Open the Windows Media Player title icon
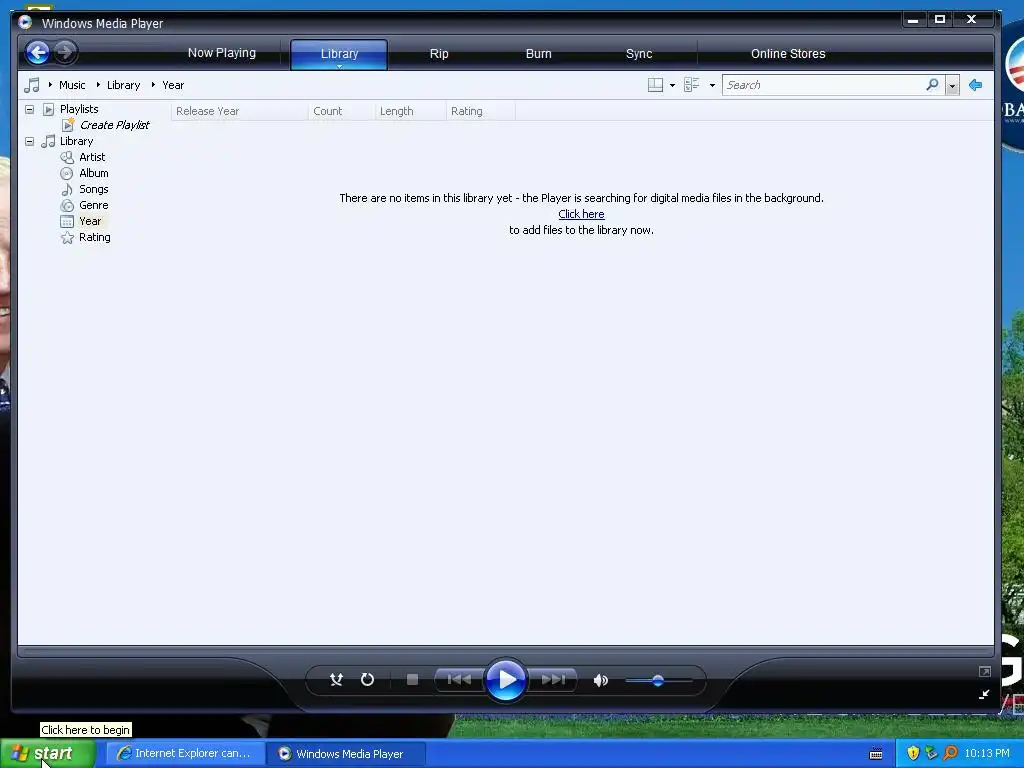 pyautogui.click(x=25, y=23)
